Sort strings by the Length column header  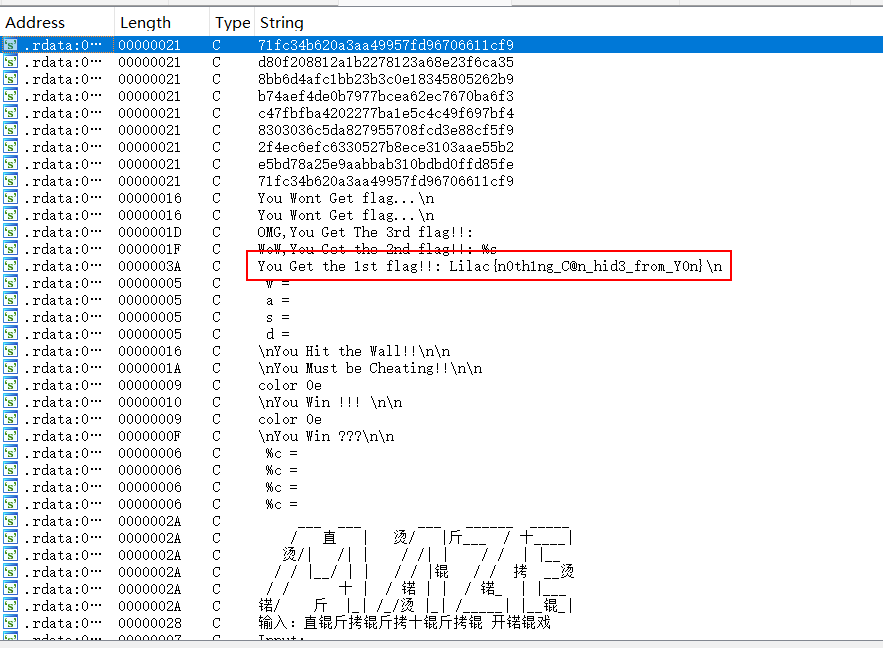point(144,22)
